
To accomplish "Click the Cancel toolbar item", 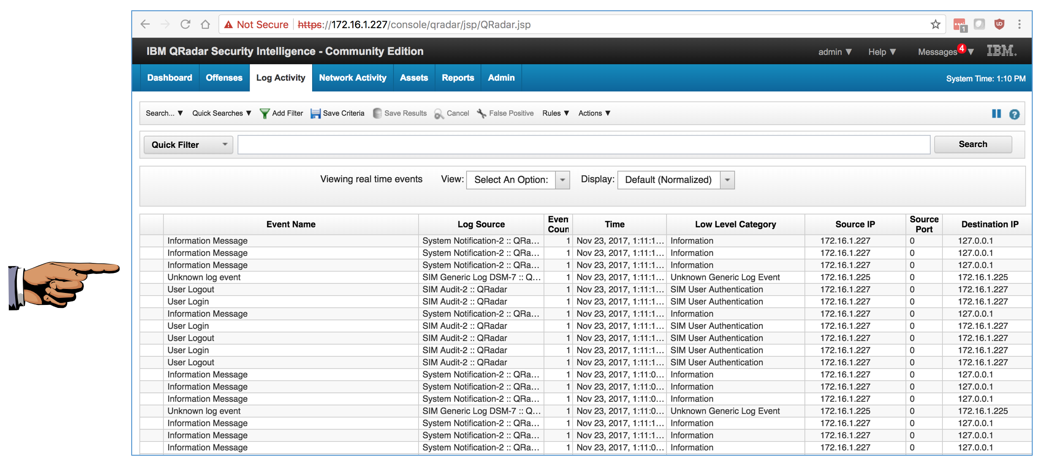I will 451,114.
